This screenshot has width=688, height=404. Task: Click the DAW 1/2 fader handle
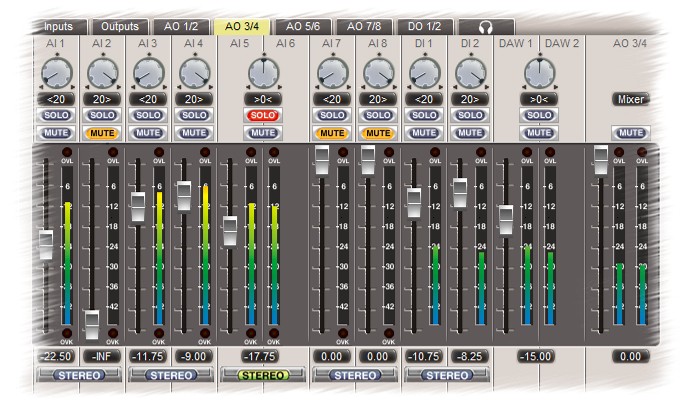[506, 220]
